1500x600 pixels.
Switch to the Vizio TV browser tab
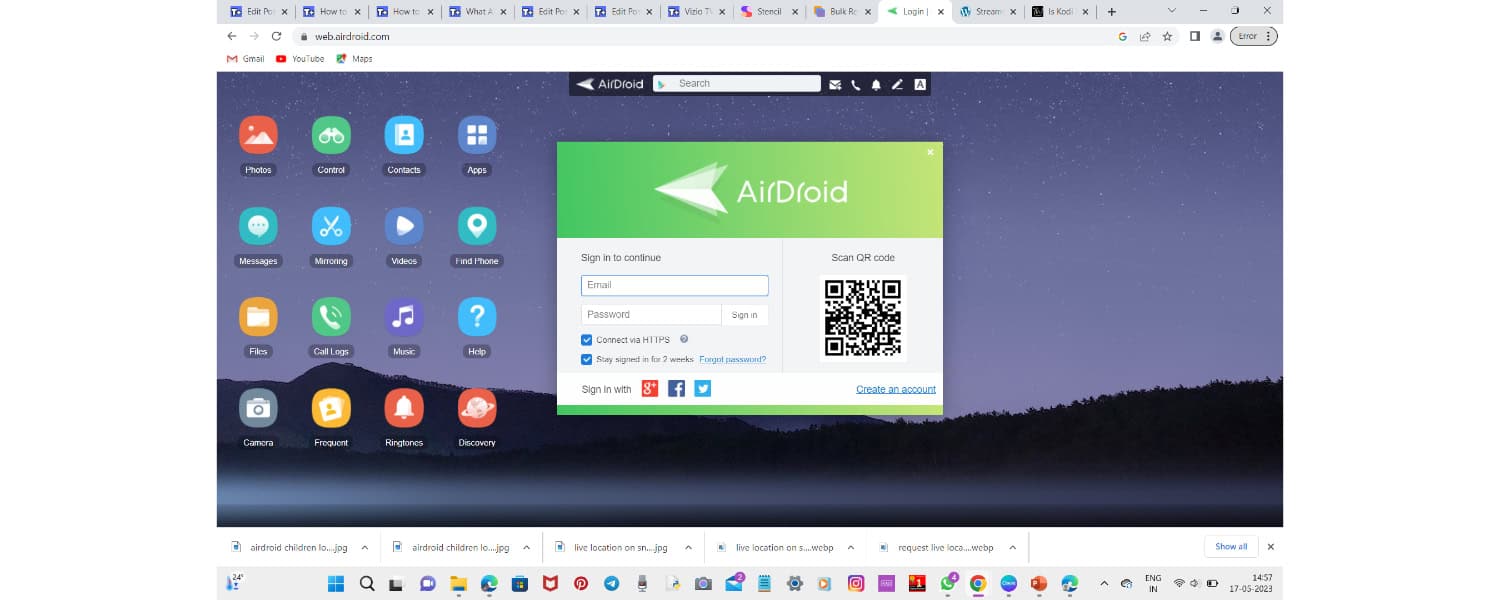pyautogui.click(x=697, y=12)
